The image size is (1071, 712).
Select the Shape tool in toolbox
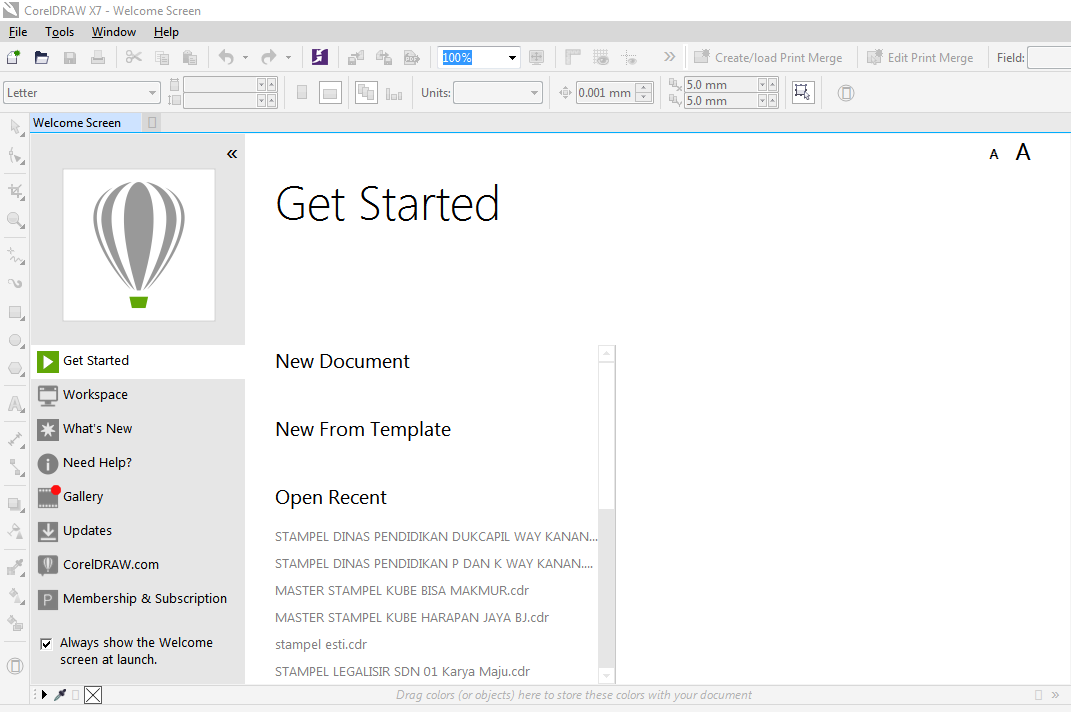click(16, 156)
